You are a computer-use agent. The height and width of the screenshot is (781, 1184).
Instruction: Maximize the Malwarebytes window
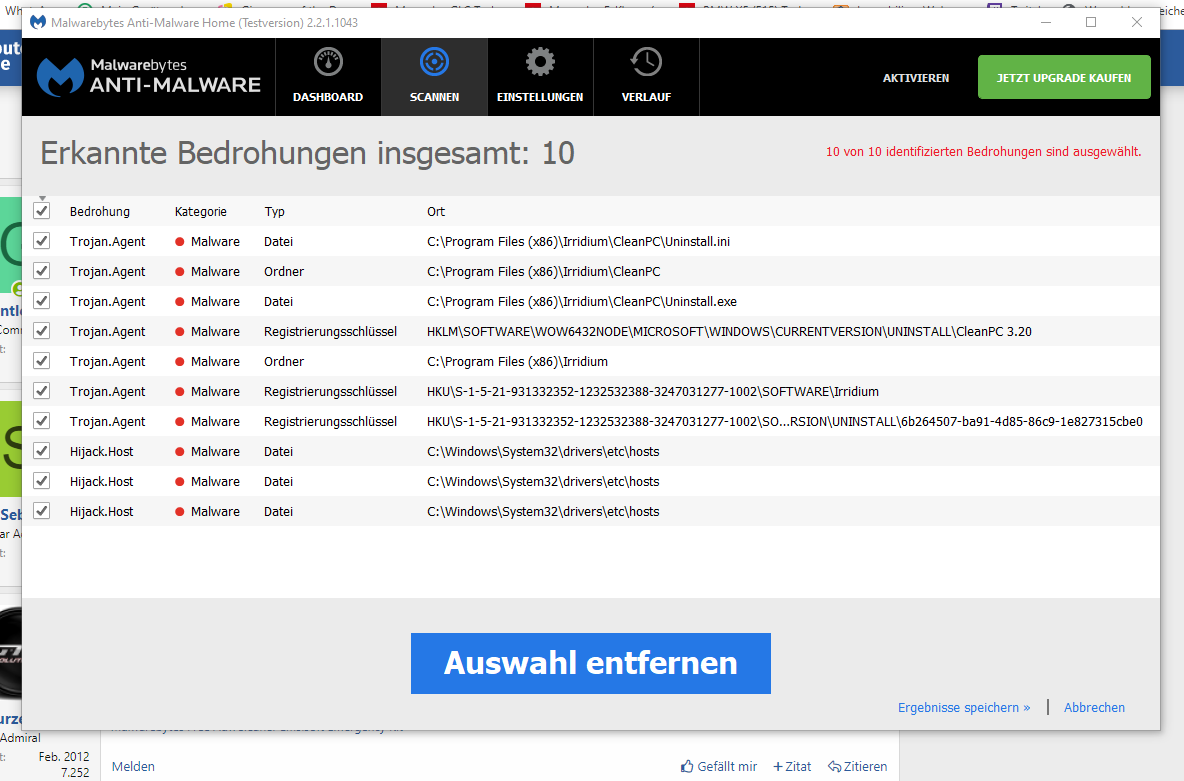click(x=1091, y=23)
